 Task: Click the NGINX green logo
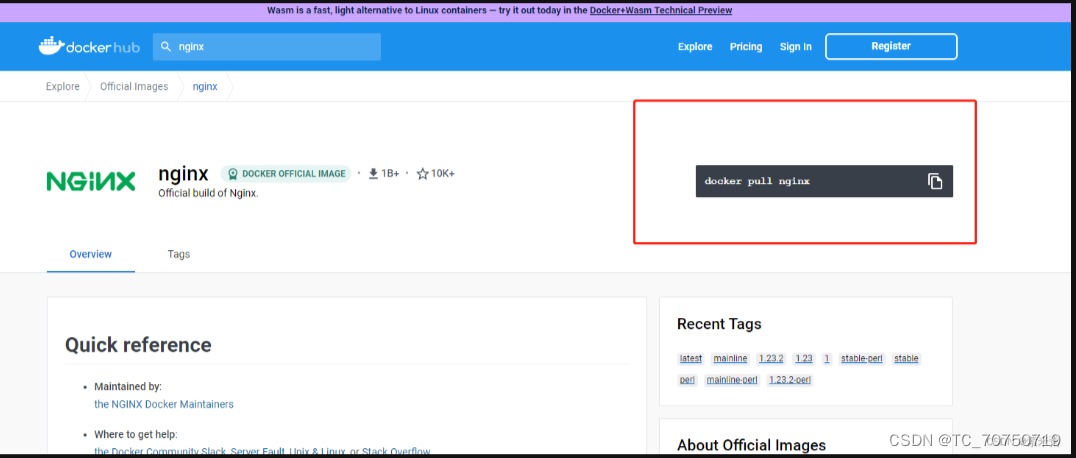91,181
